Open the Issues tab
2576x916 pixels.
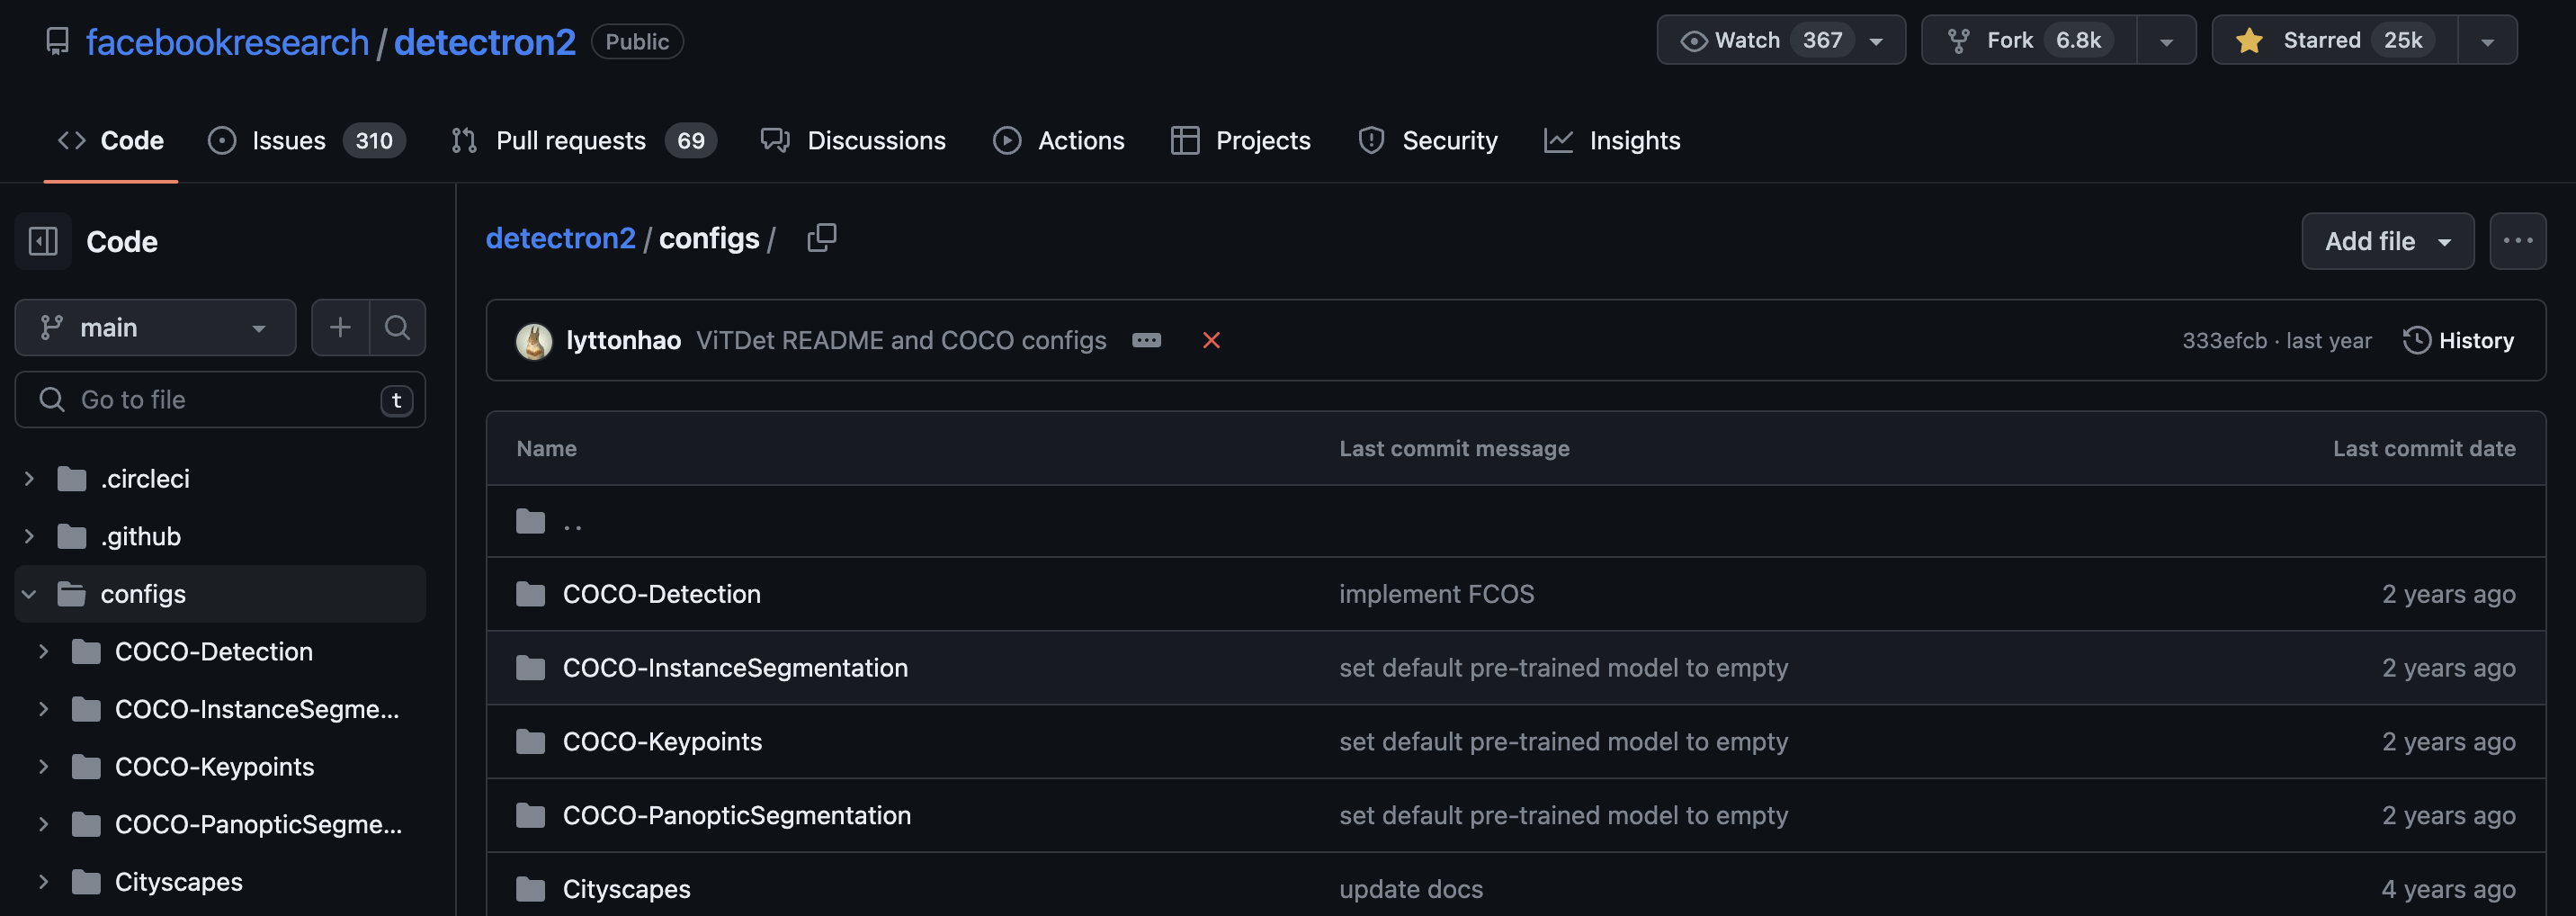(x=306, y=140)
